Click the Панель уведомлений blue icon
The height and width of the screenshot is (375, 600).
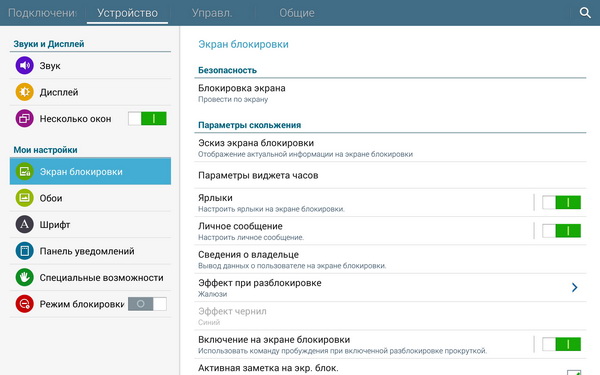coord(24,251)
